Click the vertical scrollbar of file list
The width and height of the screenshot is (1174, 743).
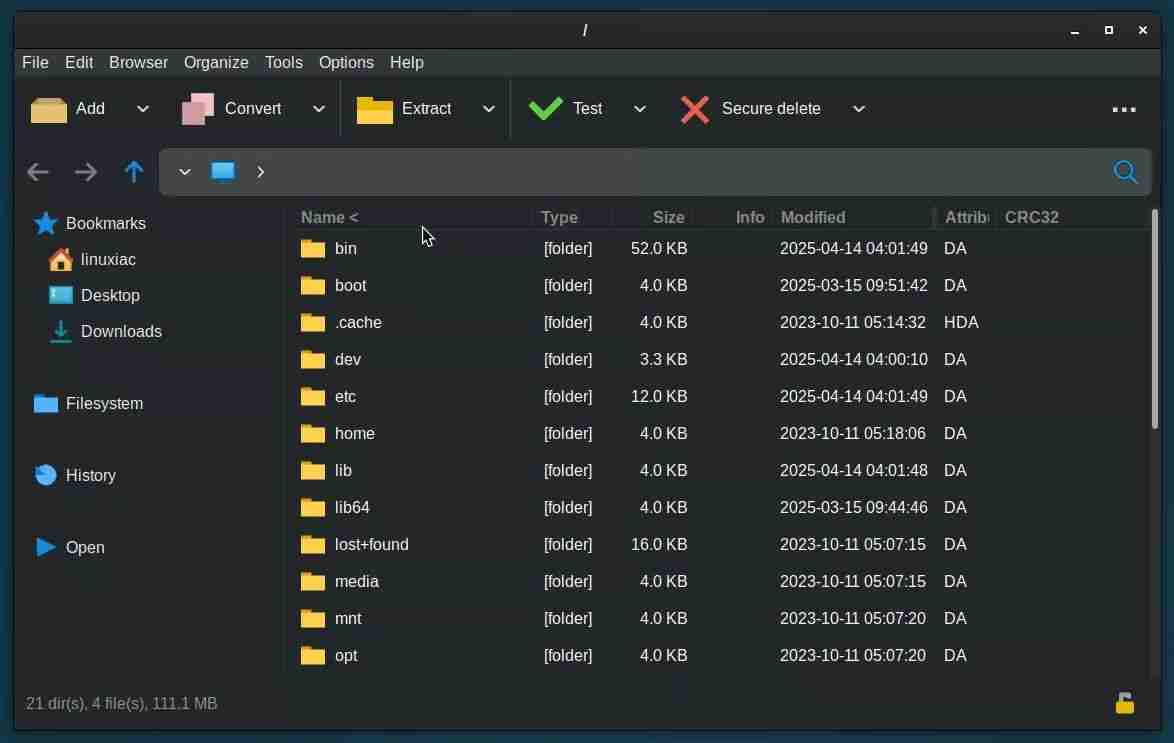[x=1155, y=320]
